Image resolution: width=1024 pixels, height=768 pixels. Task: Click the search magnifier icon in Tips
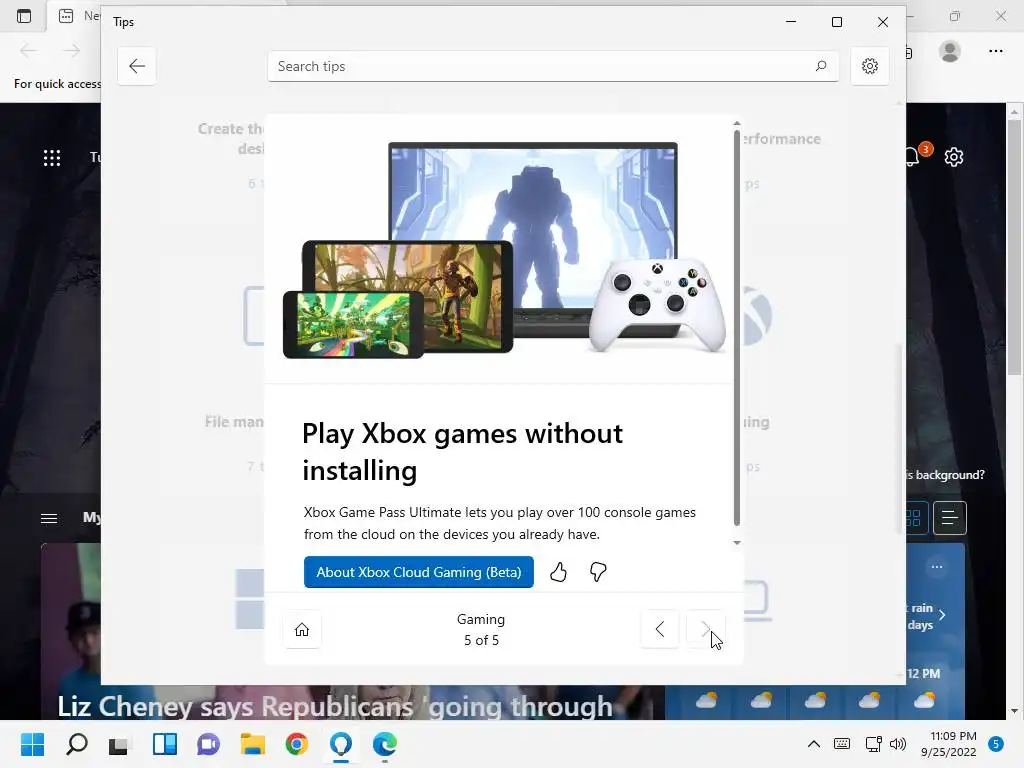coord(821,66)
